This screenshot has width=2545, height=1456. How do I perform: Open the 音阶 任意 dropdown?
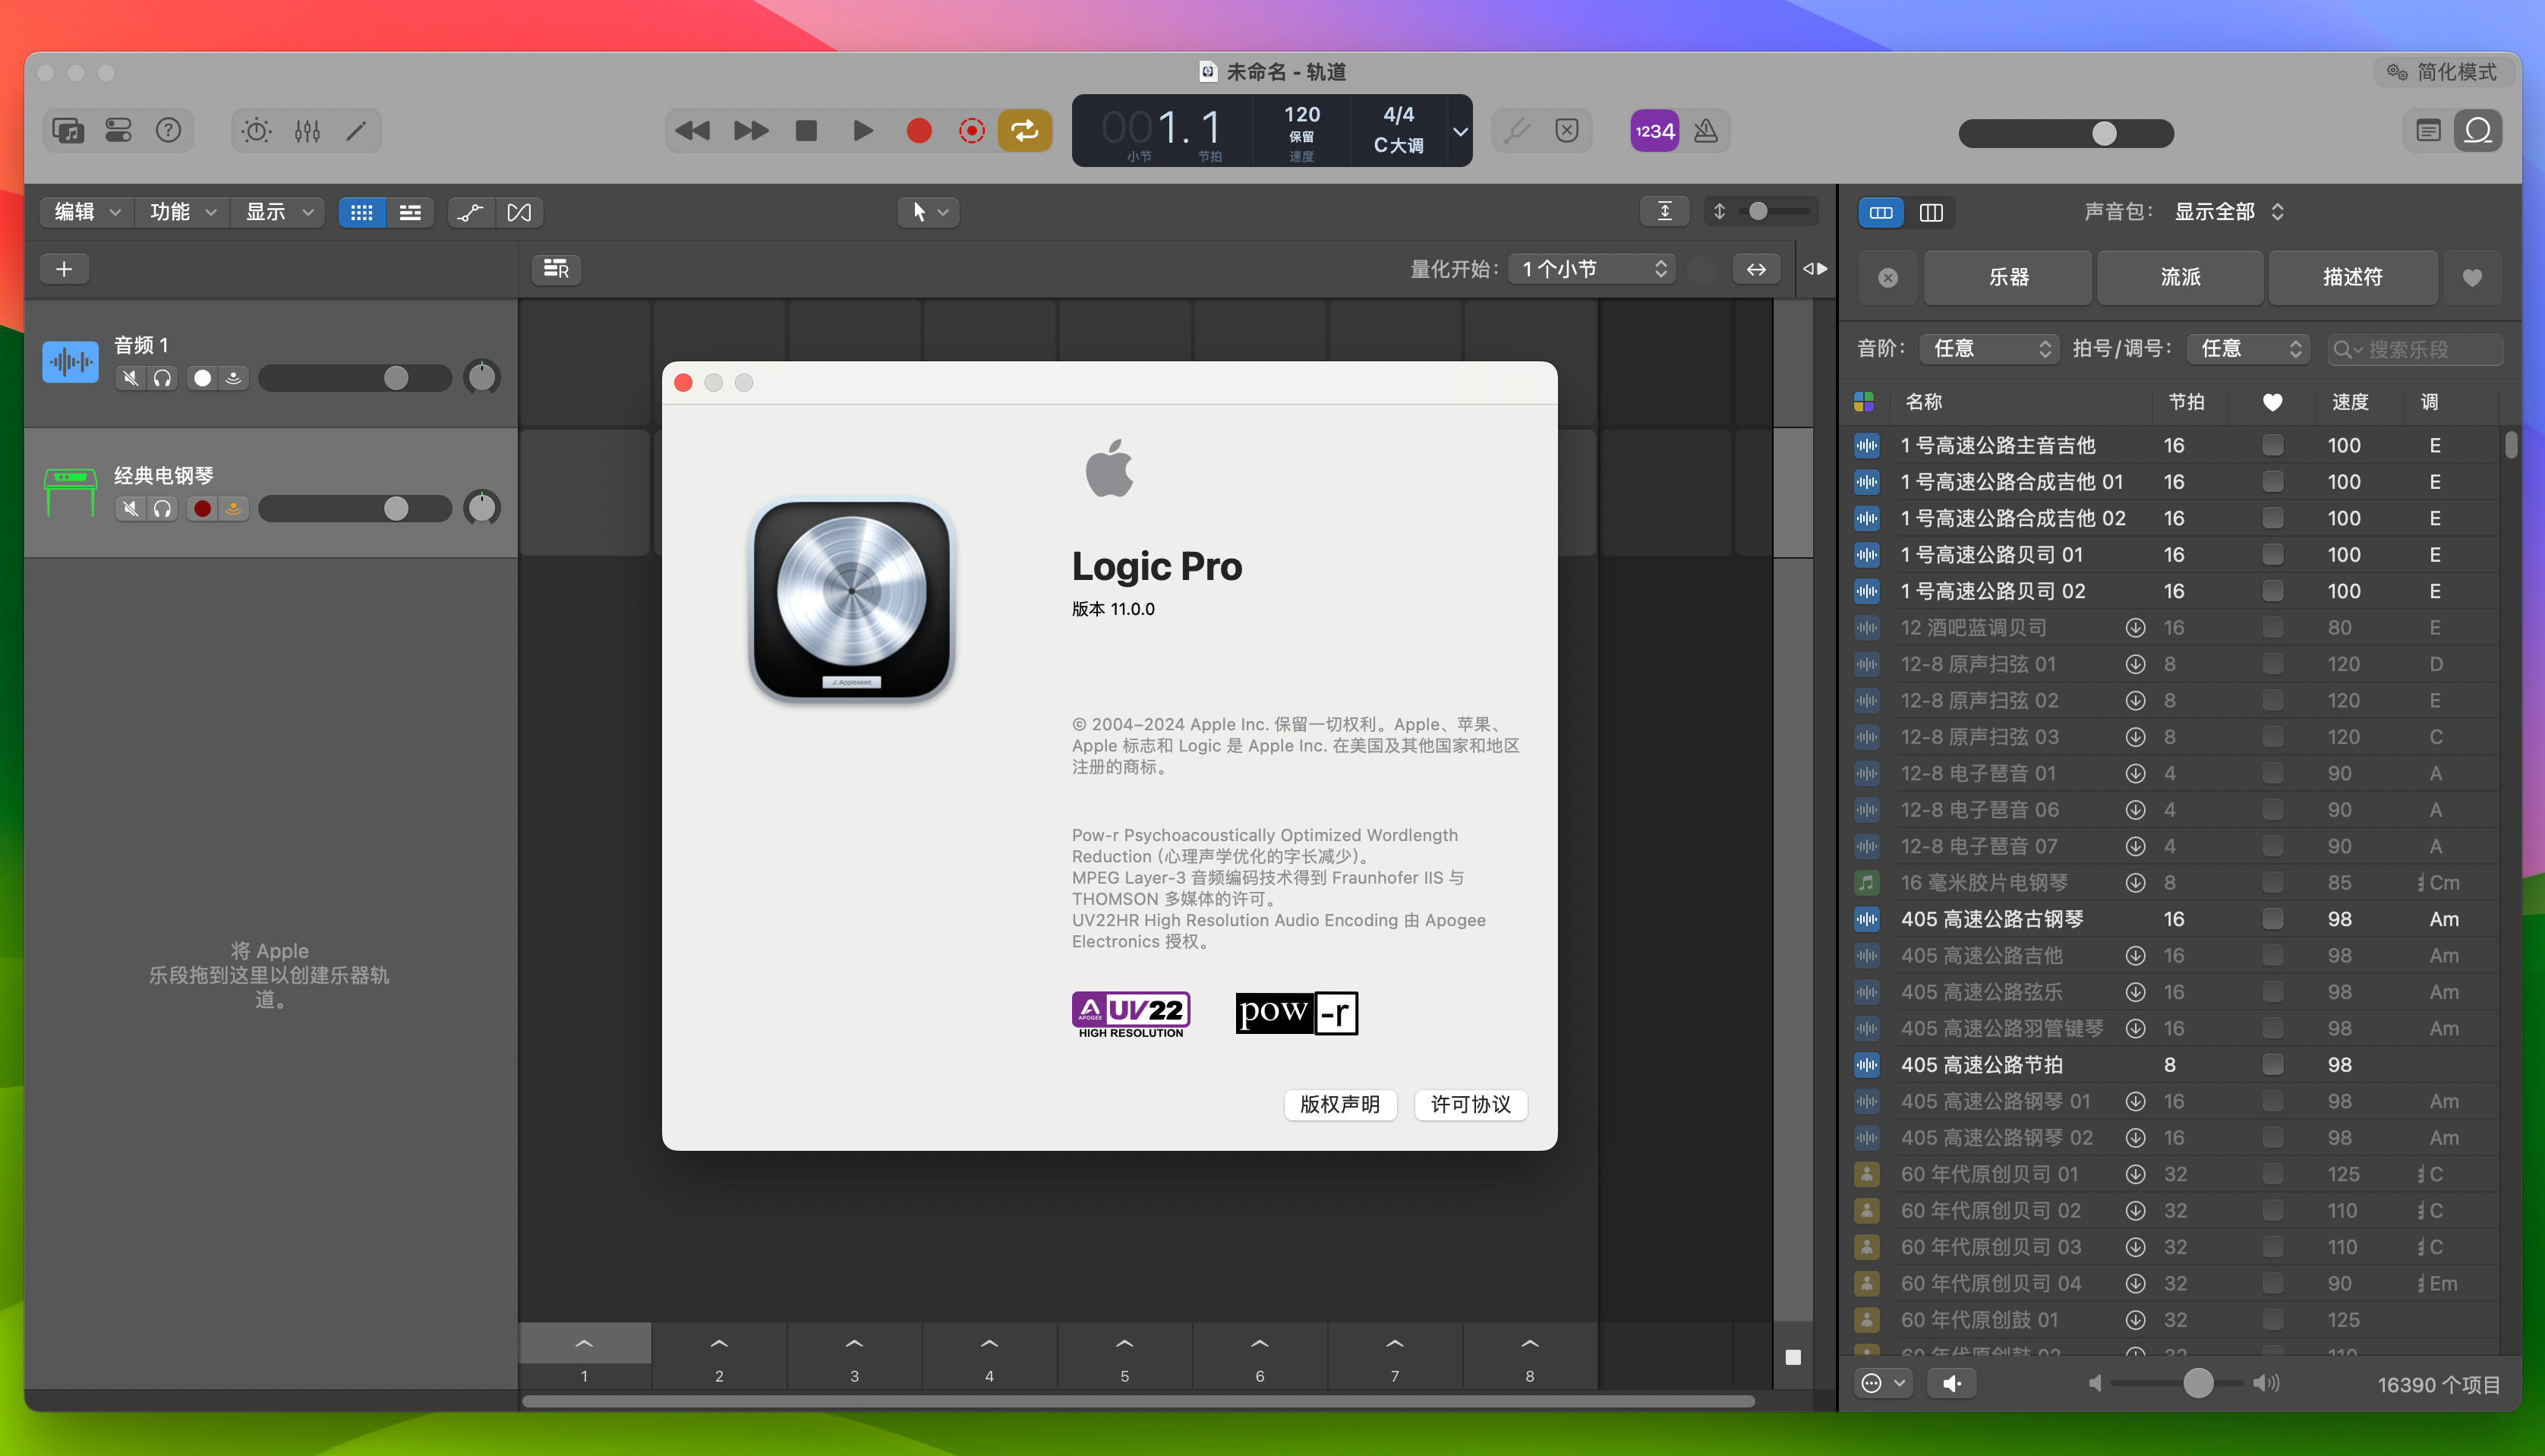1990,349
